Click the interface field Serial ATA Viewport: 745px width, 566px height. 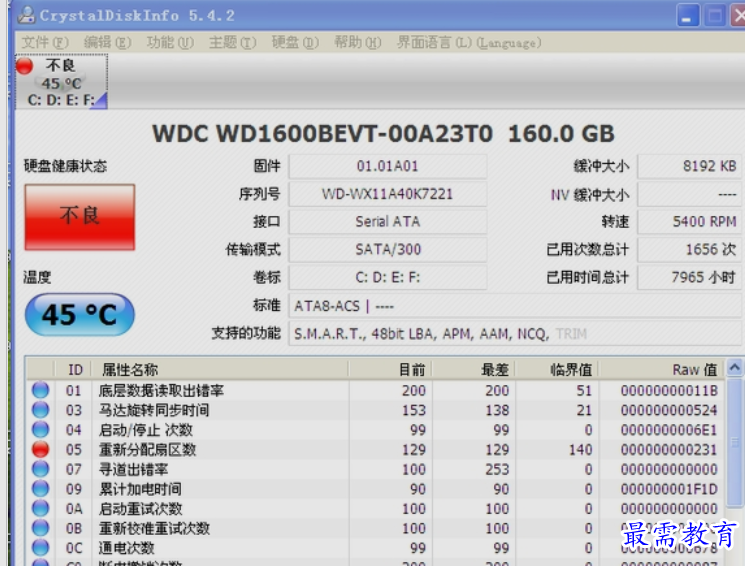[388, 221]
